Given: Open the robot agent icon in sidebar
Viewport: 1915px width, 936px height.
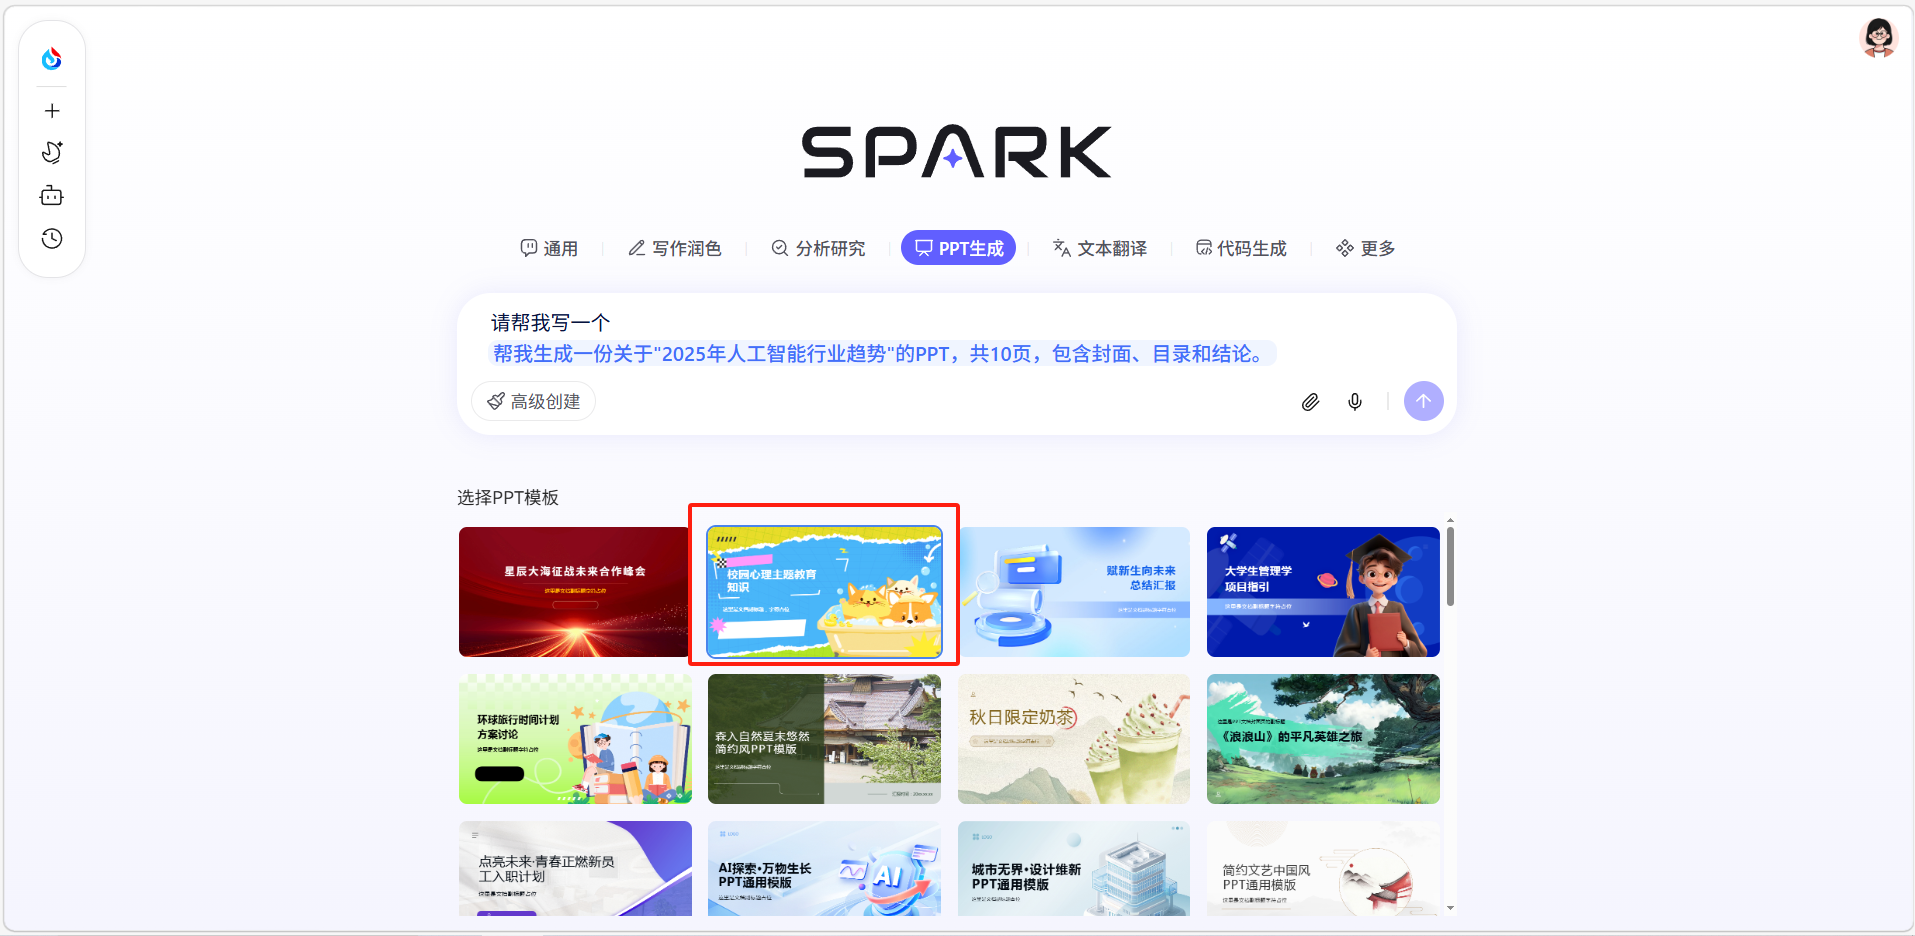Looking at the screenshot, I should pyautogui.click(x=52, y=196).
